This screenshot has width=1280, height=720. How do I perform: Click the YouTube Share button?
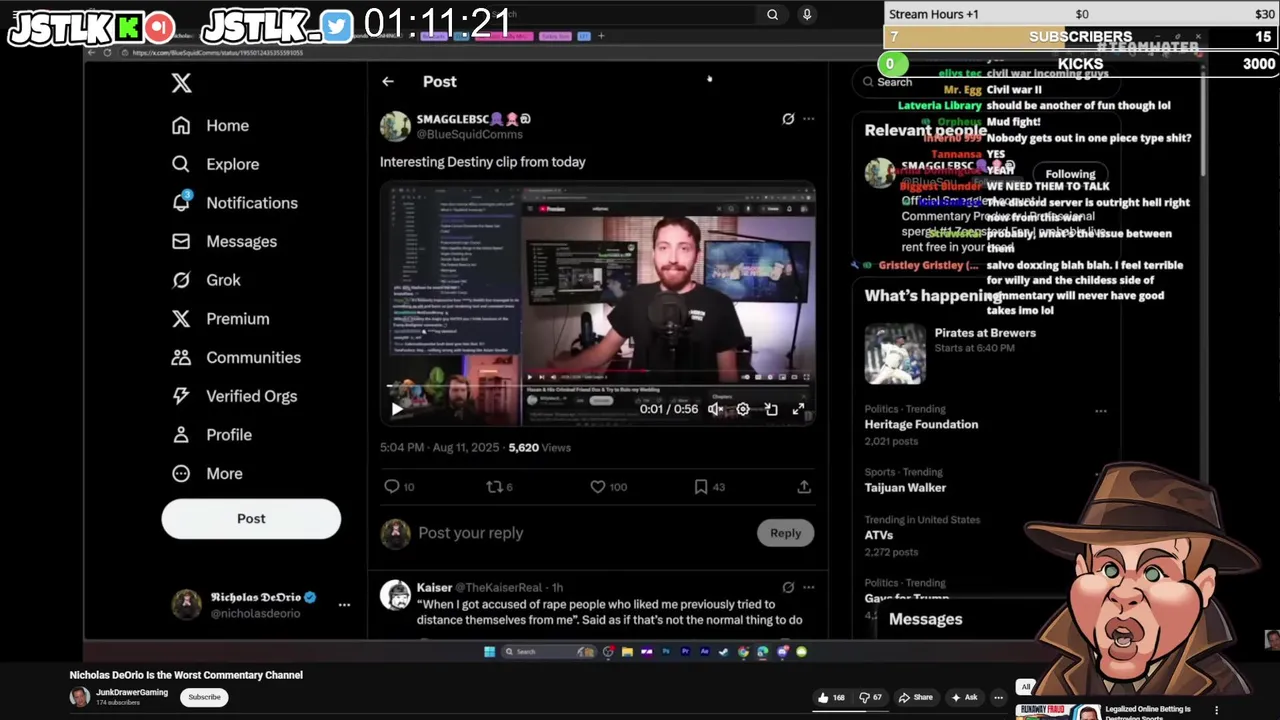coord(915,697)
